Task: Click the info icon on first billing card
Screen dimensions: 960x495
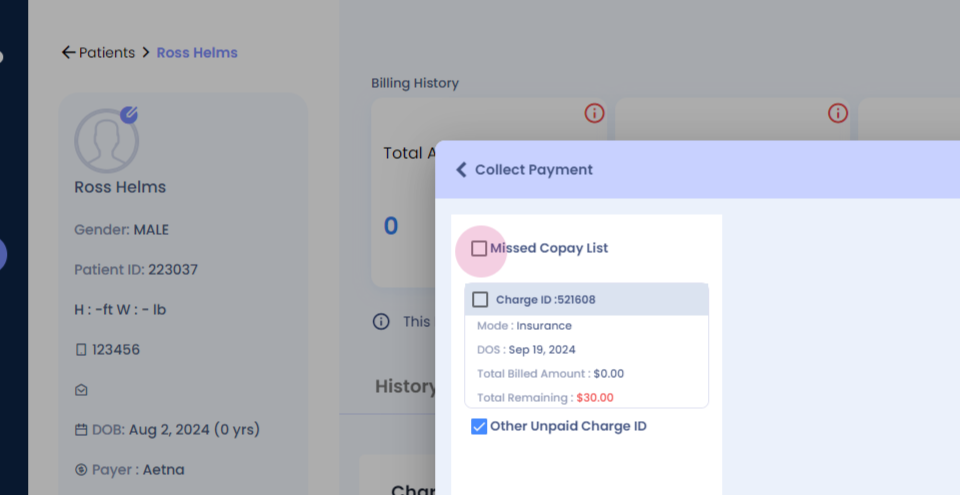Action: click(594, 113)
